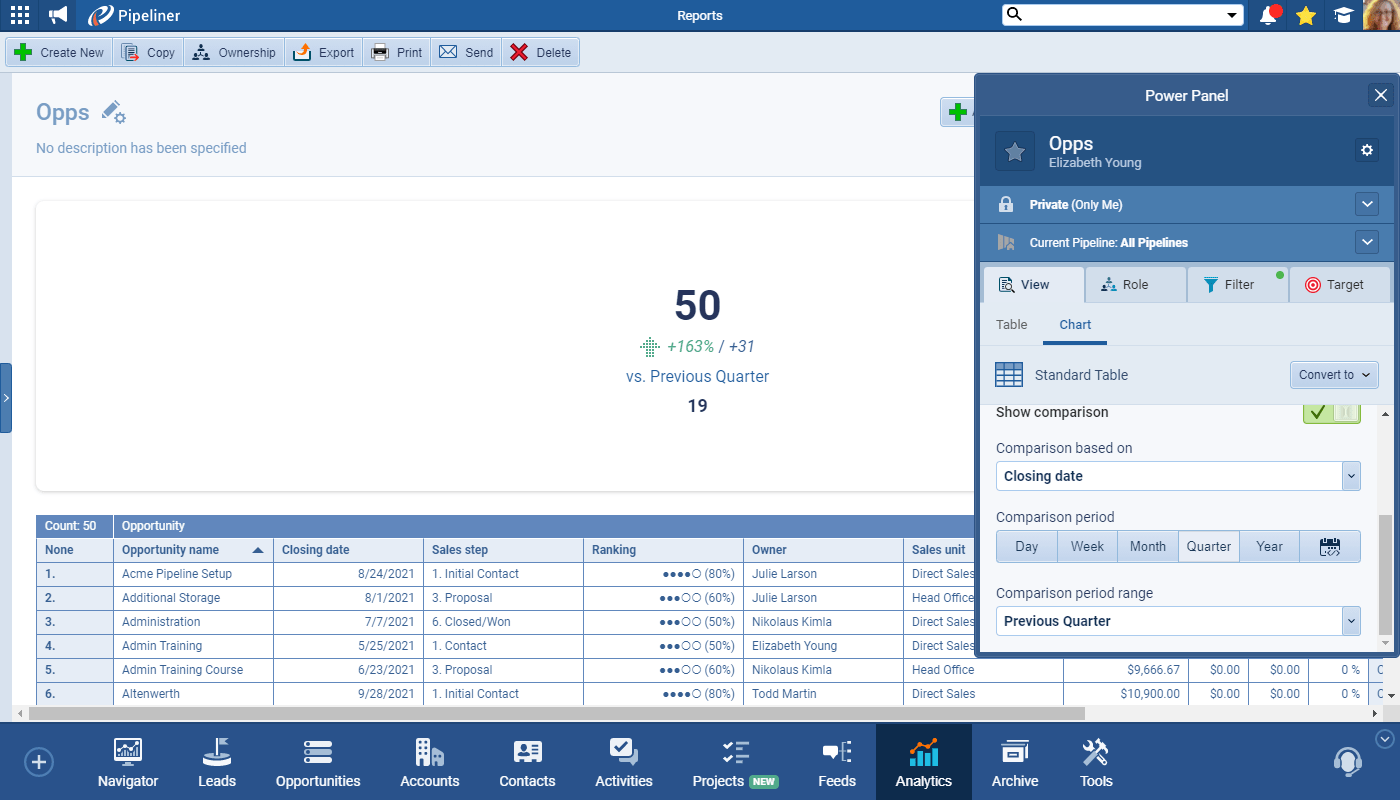
Task: Open the Previous Quarter range dropdown
Action: (x=1351, y=620)
